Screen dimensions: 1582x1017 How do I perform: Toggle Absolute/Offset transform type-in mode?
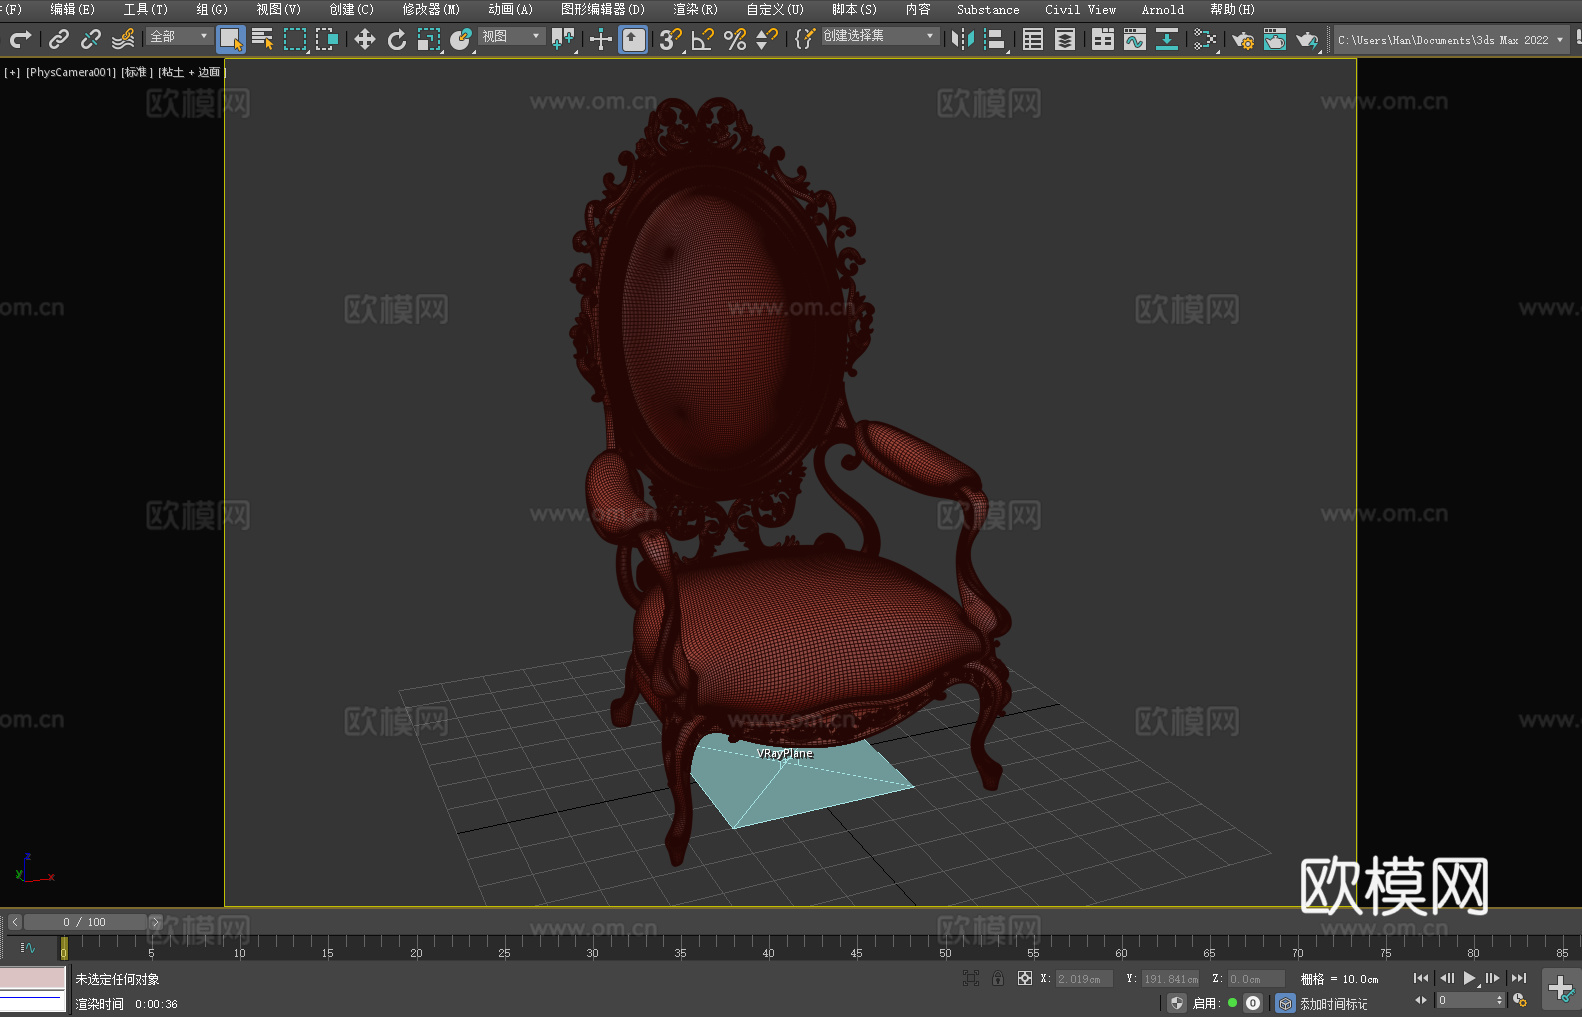(x=1025, y=978)
